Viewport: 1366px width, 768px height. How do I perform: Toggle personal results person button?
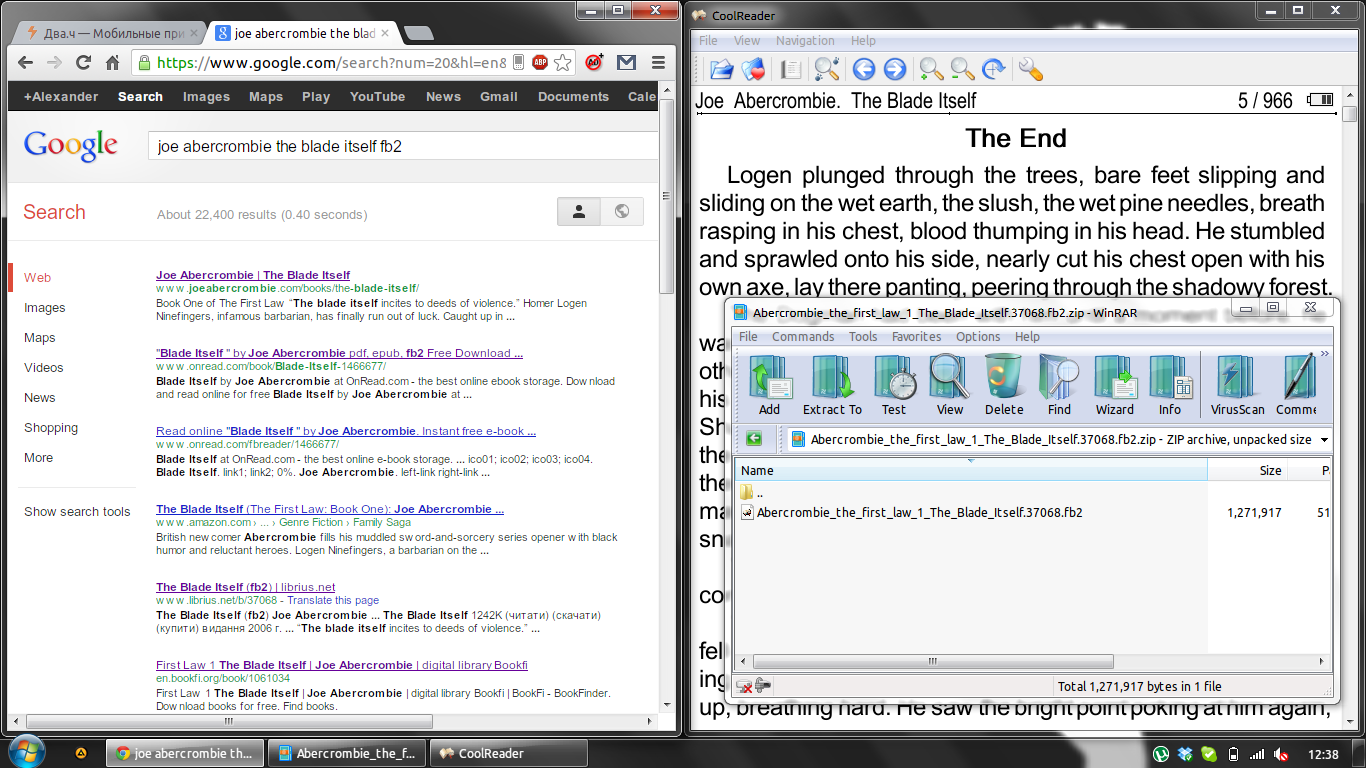(579, 212)
